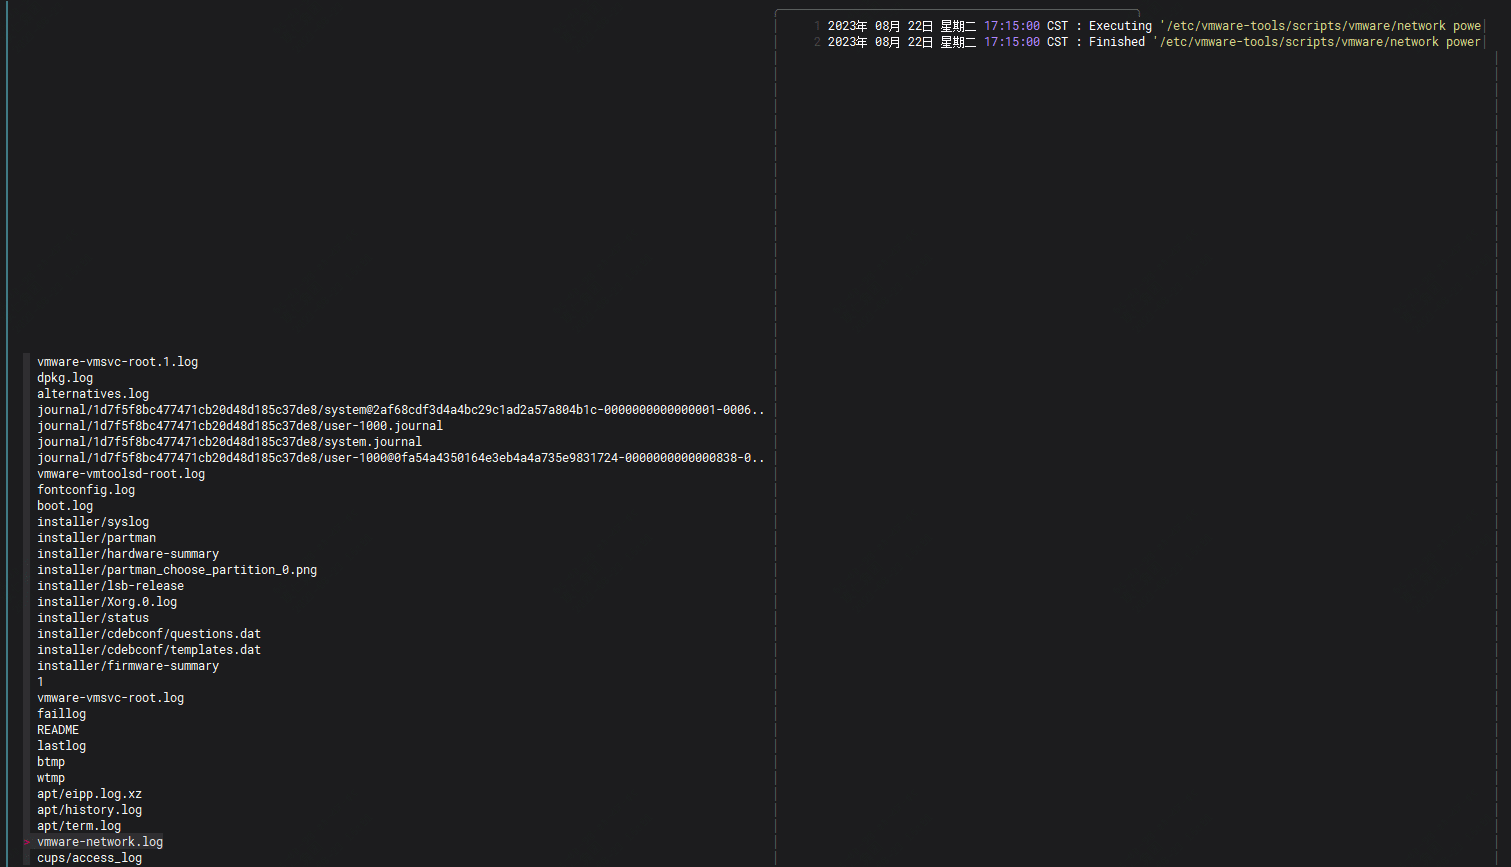
Task: Choose installer/syslog from the list
Action: [x=93, y=522]
